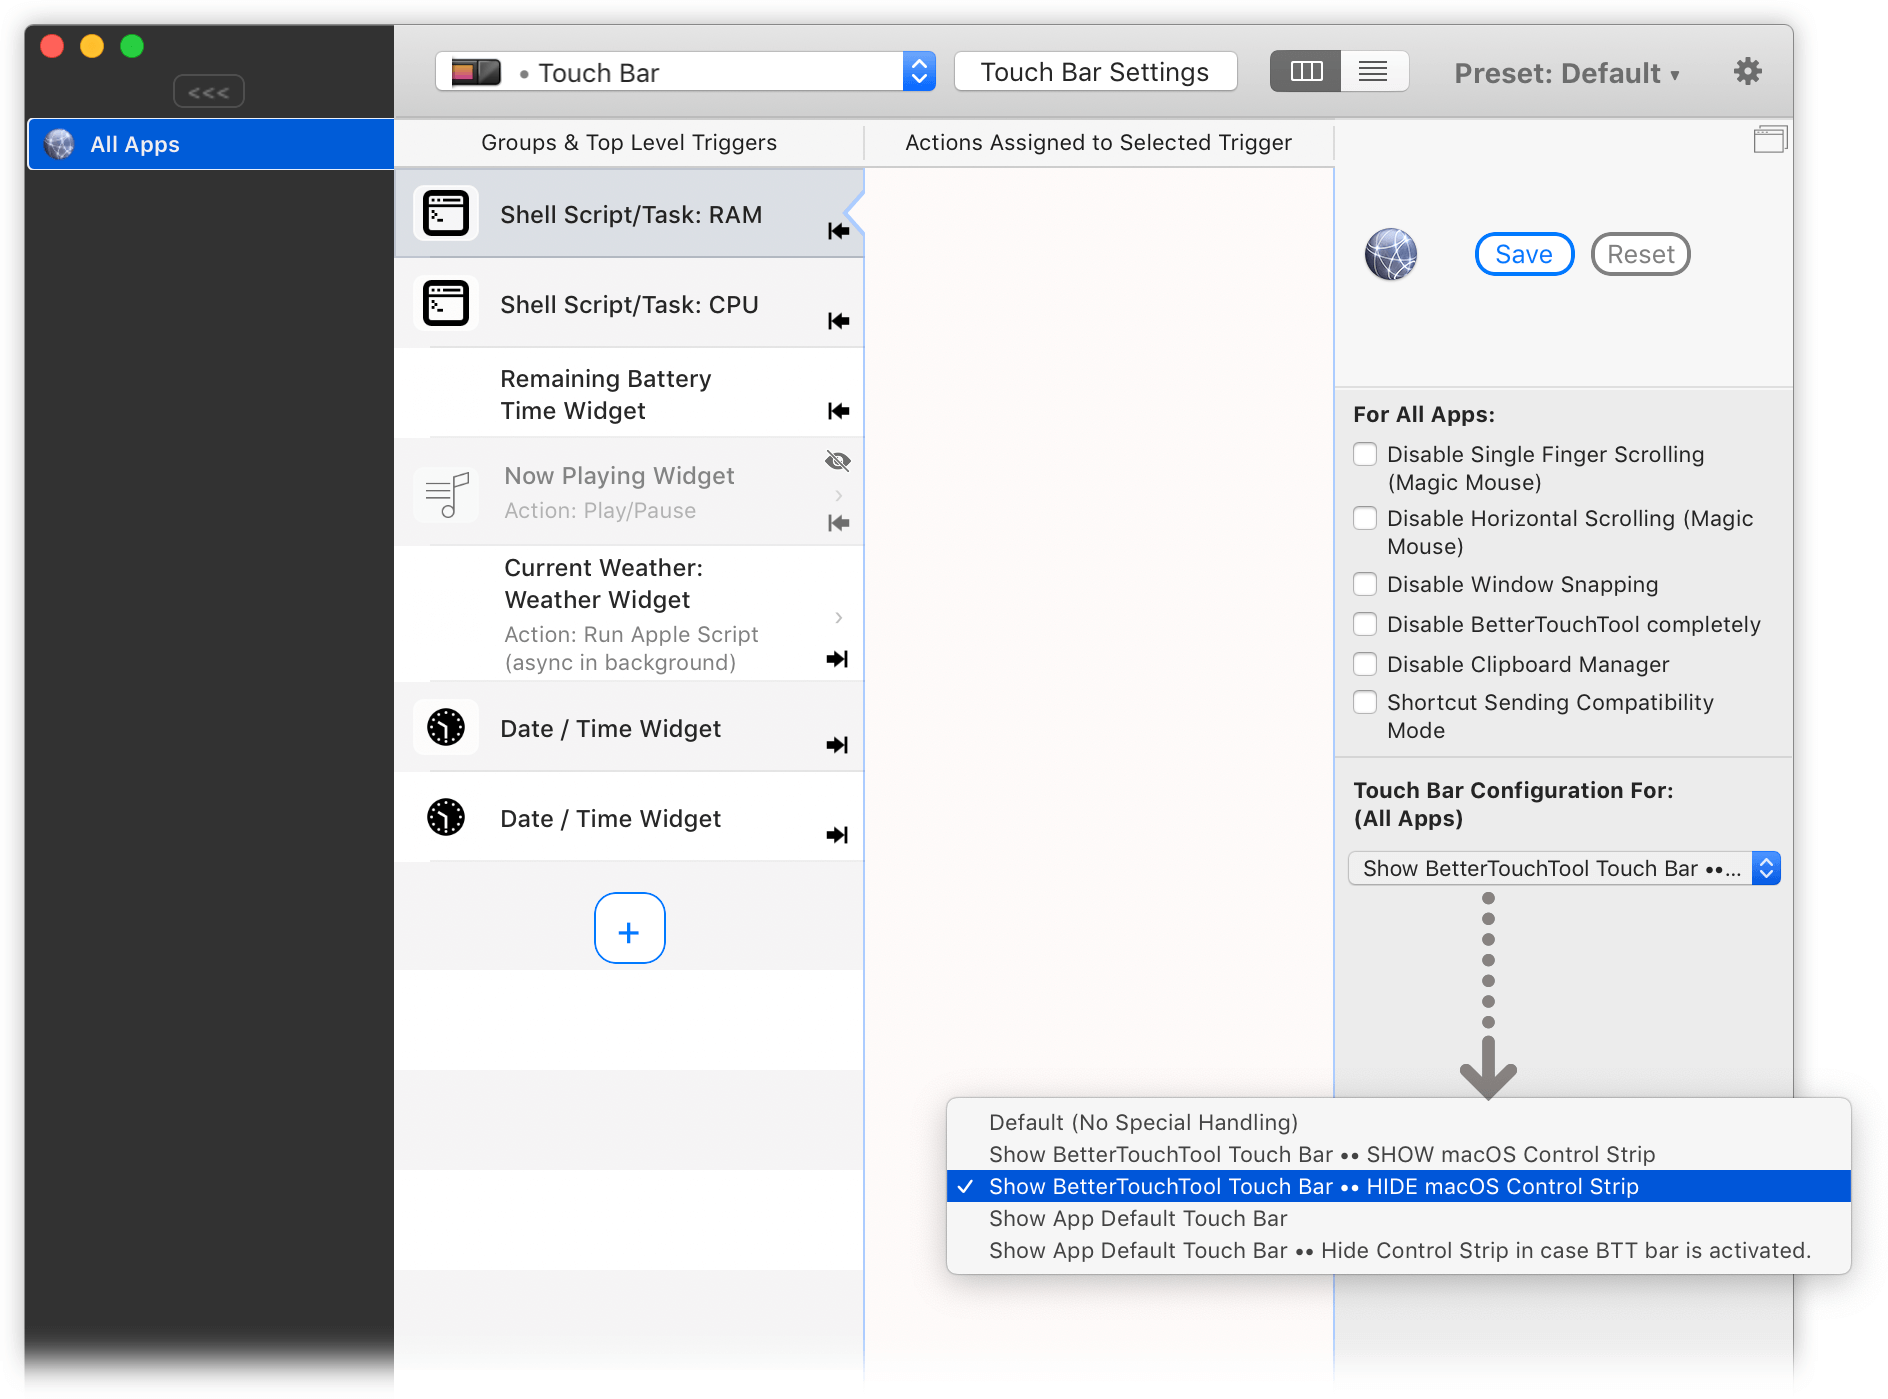The image size is (1888, 1399).
Task: Open Show BetterTouchTool Touch Bar configuration dropdown
Action: coord(1564,868)
